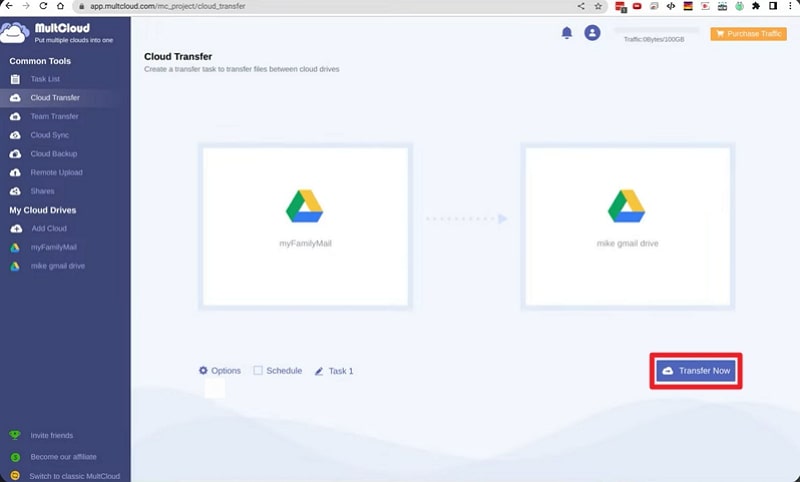The width and height of the screenshot is (800, 482).
Task: Go forward in browser
Action: coord(26,6)
